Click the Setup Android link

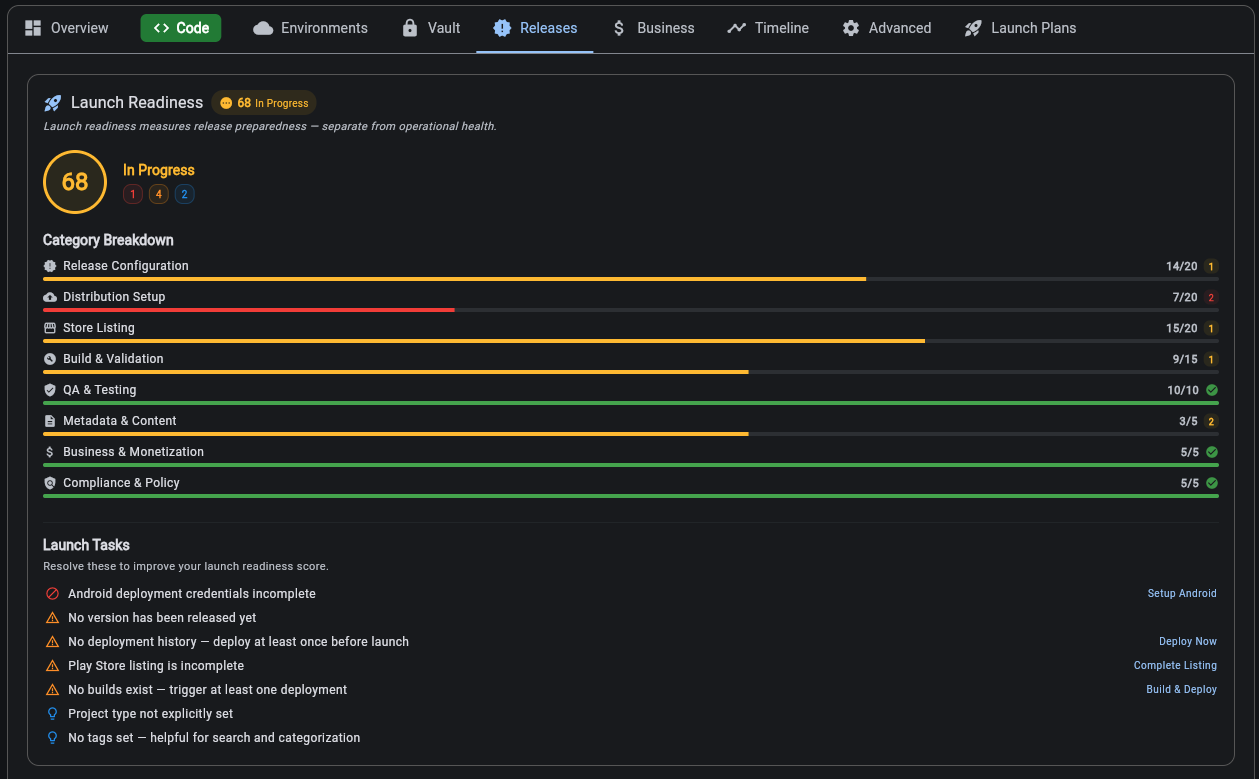[x=1182, y=593]
